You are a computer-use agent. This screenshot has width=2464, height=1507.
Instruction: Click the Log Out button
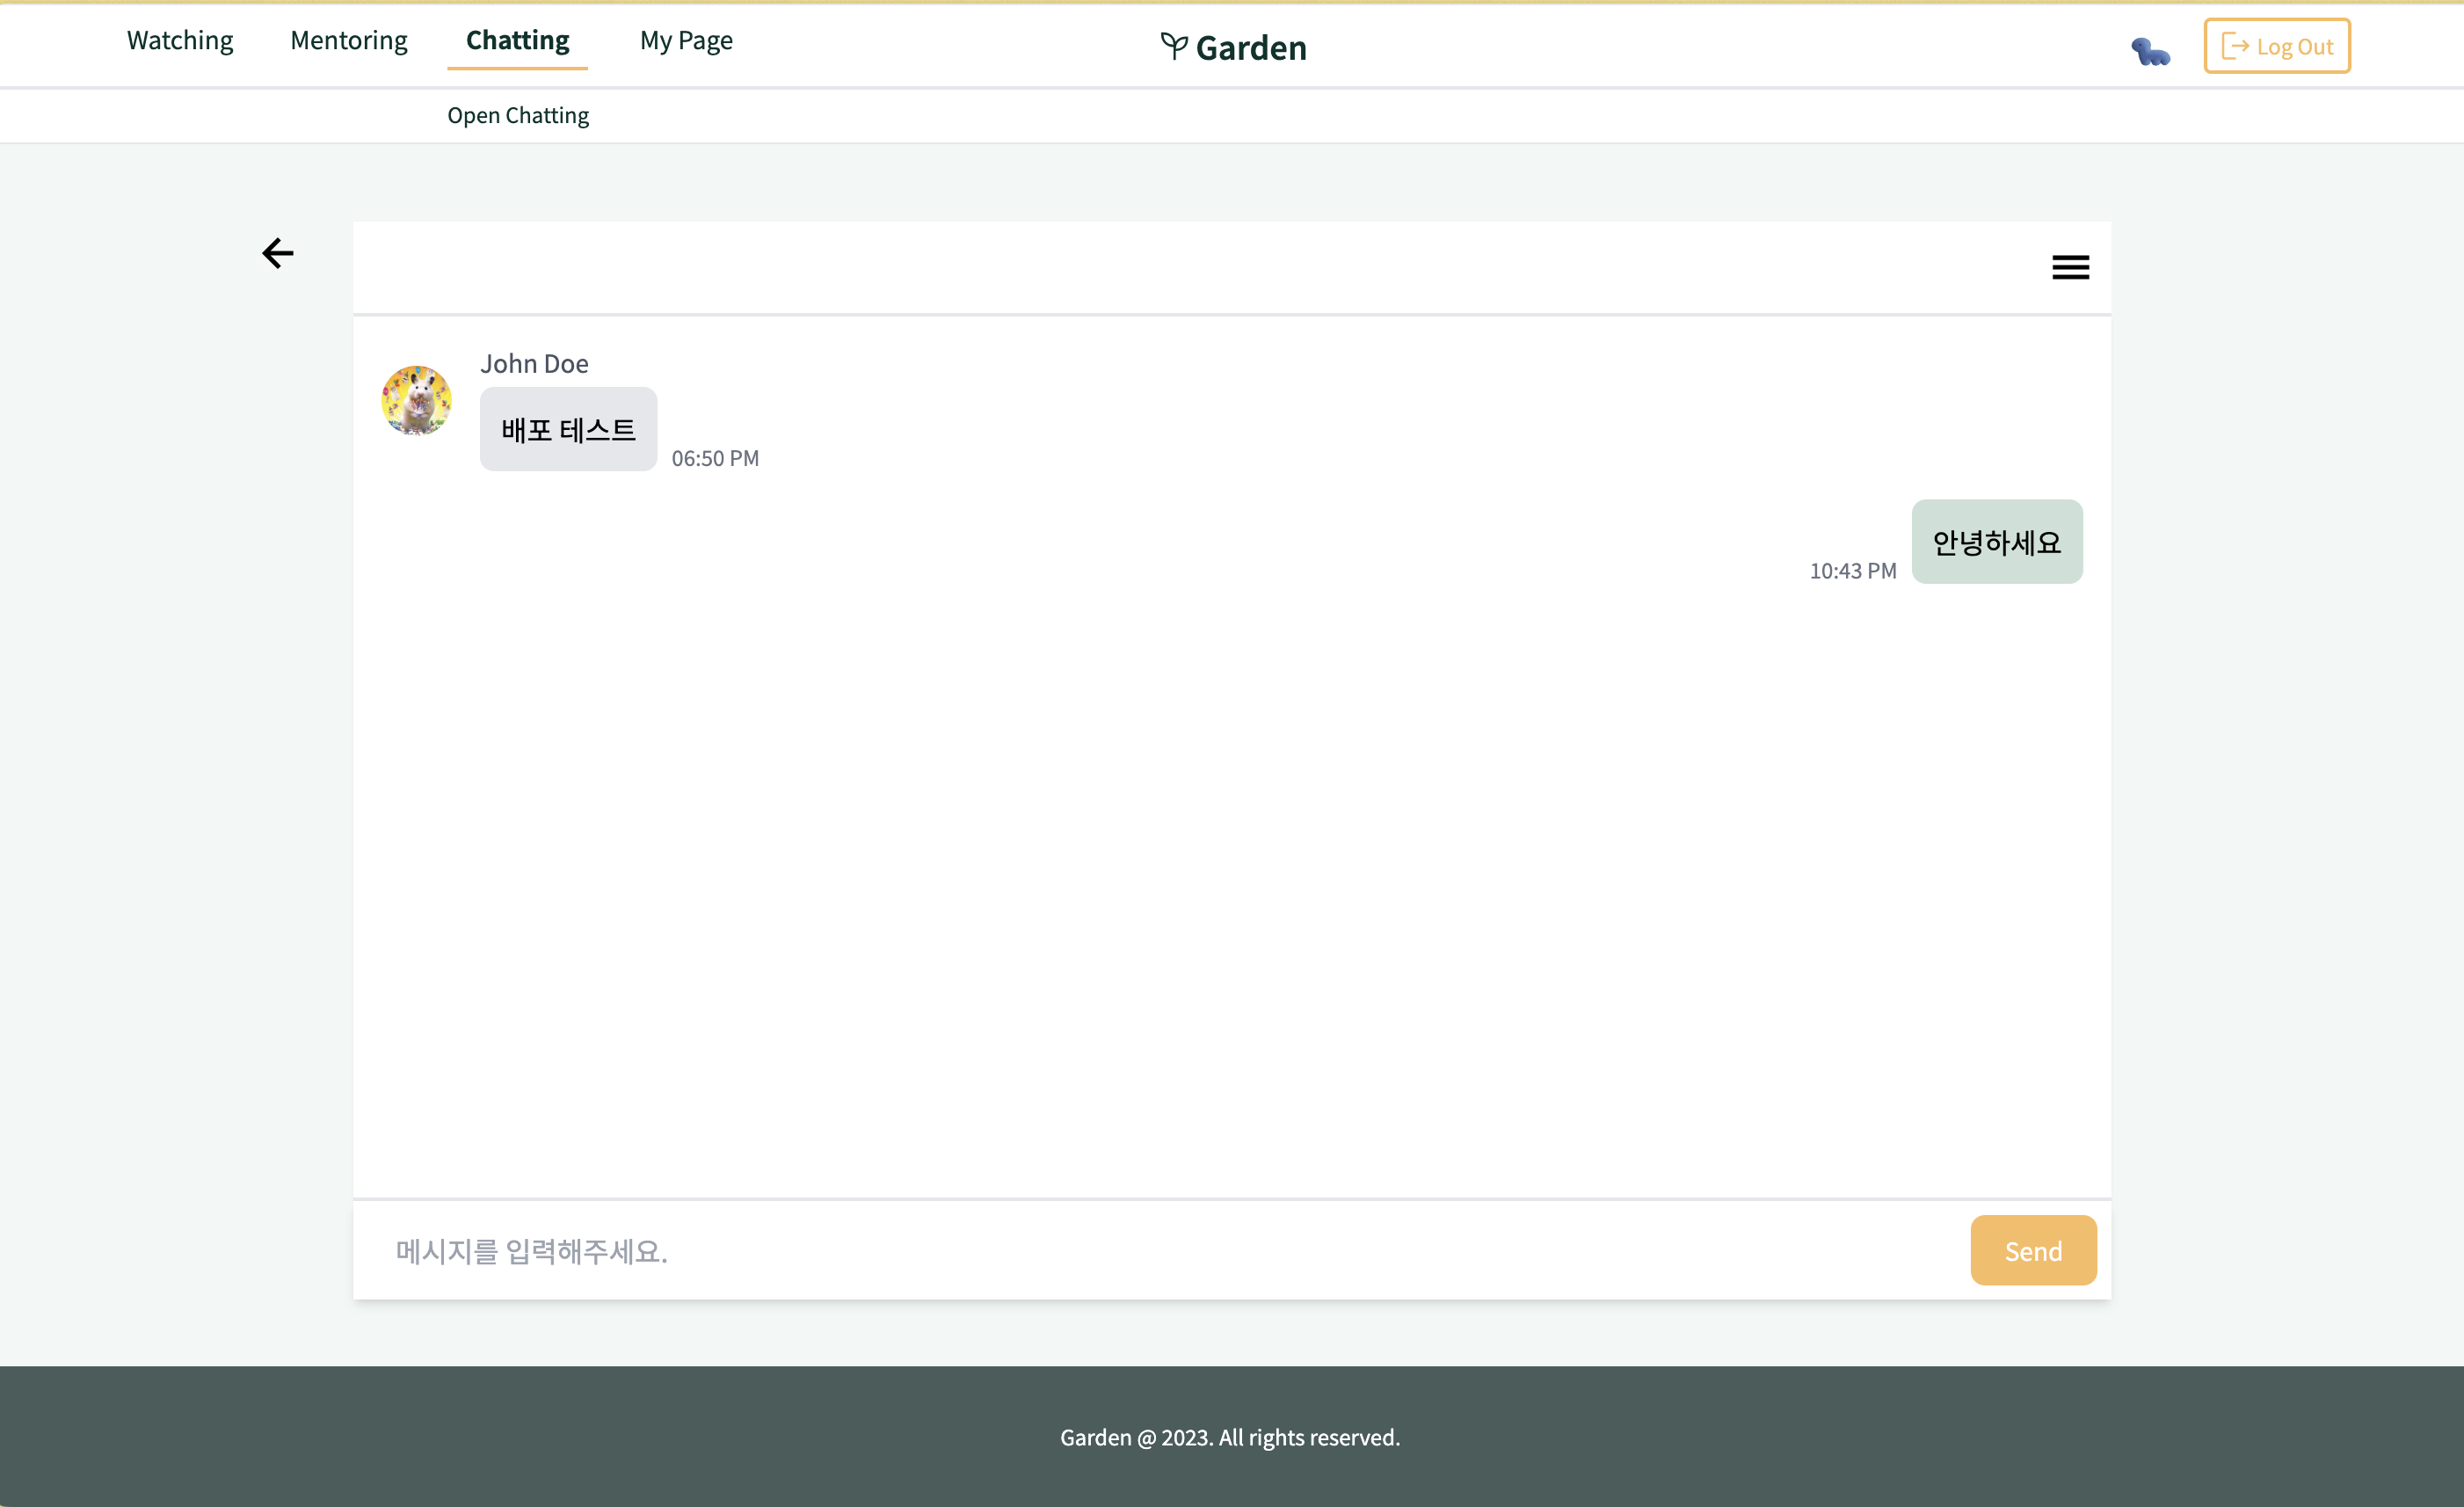[x=2277, y=45]
